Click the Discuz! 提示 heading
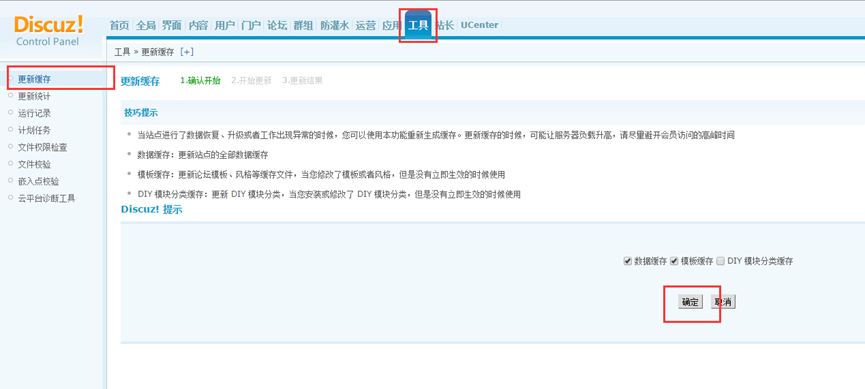The image size is (865, 389). pyautogui.click(x=152, y=210)
